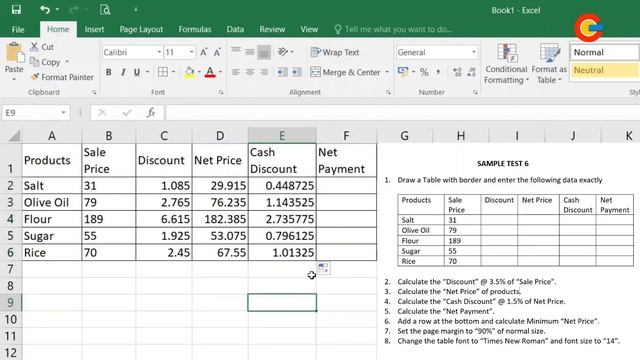The height and width of the screenshot is (360, 640).
Task: Open the Insert Function fx dialog
Action: (151, 113)
